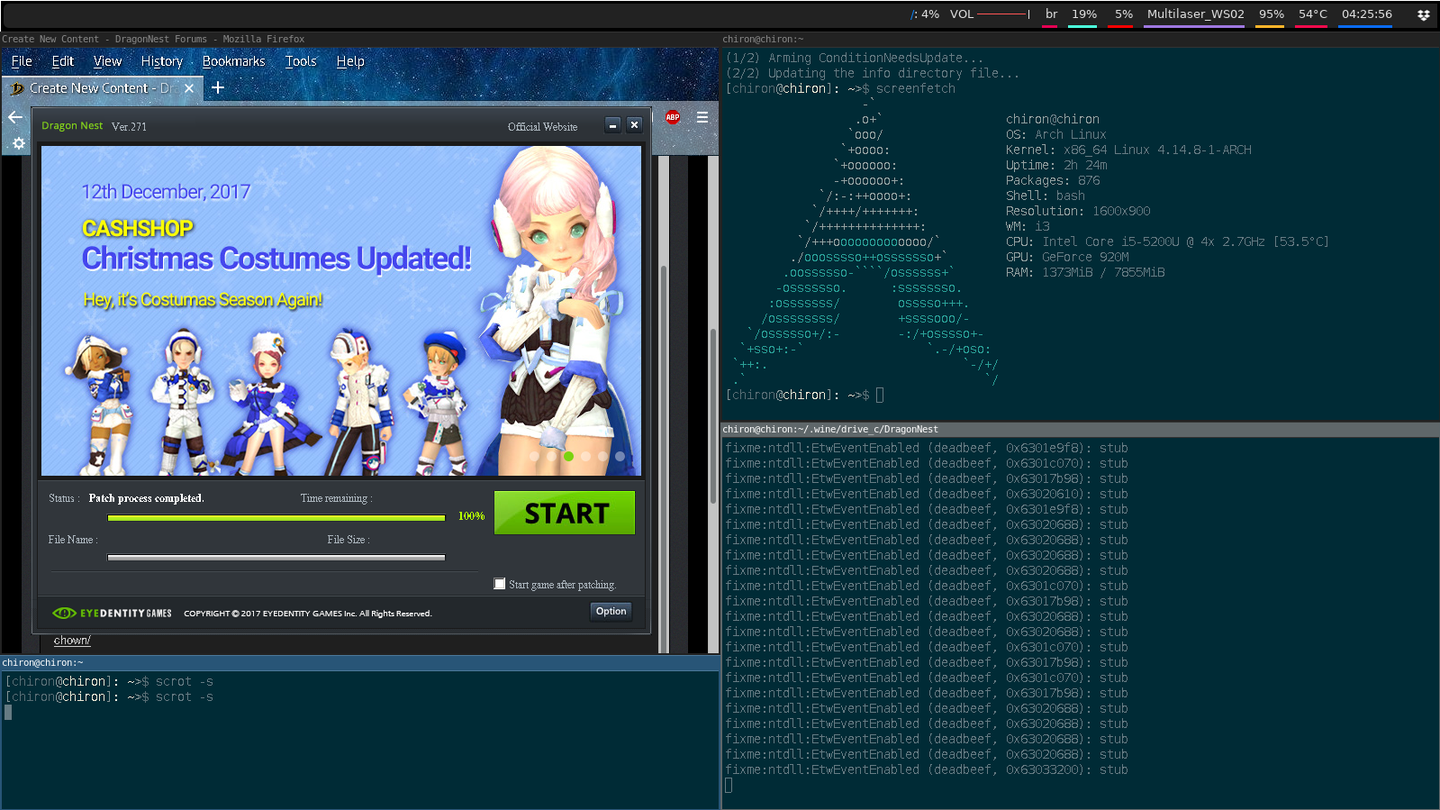
Task: Go back with Firefox back arrow
Action: click(15, 117)
